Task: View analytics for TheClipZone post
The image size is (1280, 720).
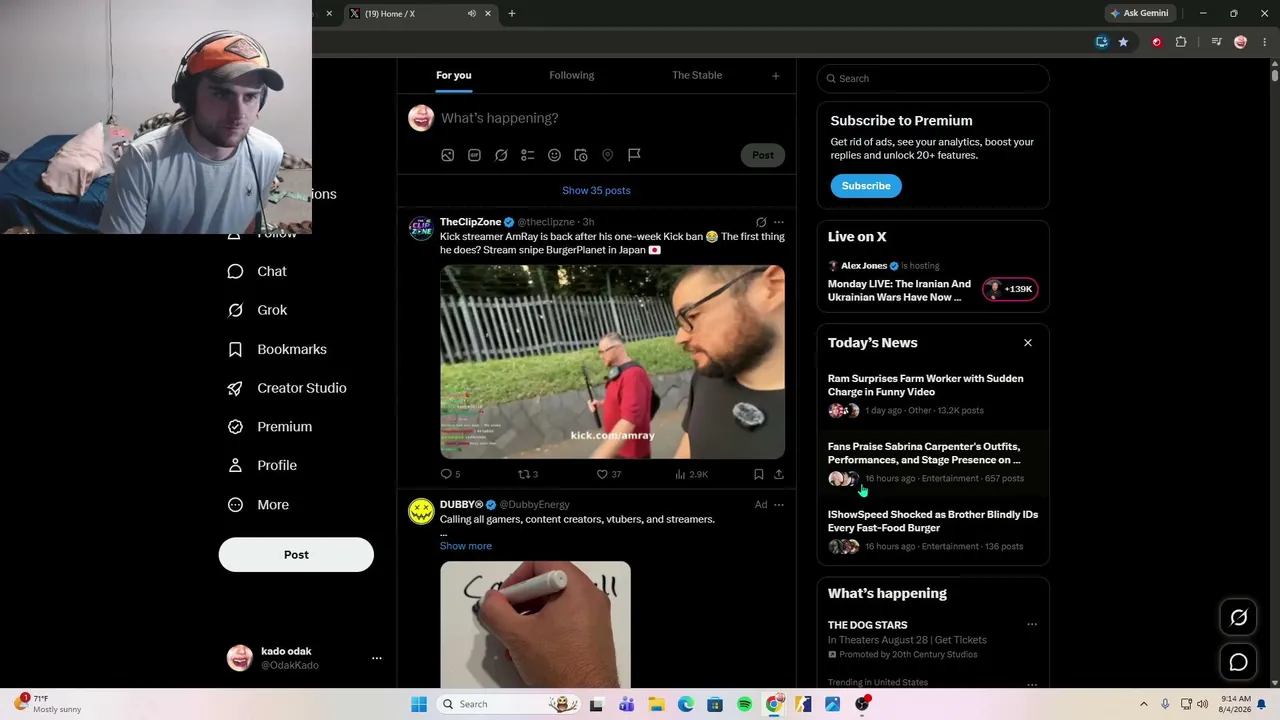Action: (x=691, y=474)
